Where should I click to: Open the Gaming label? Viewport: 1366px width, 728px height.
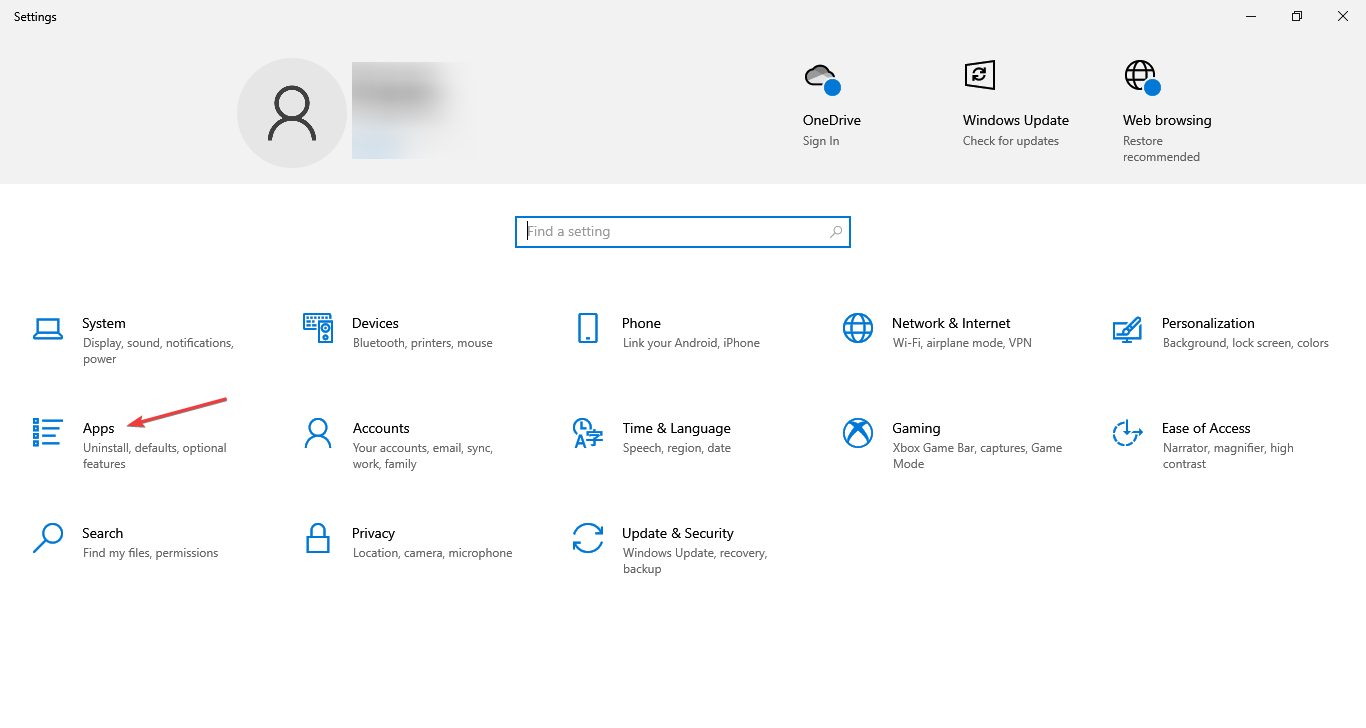916,428
